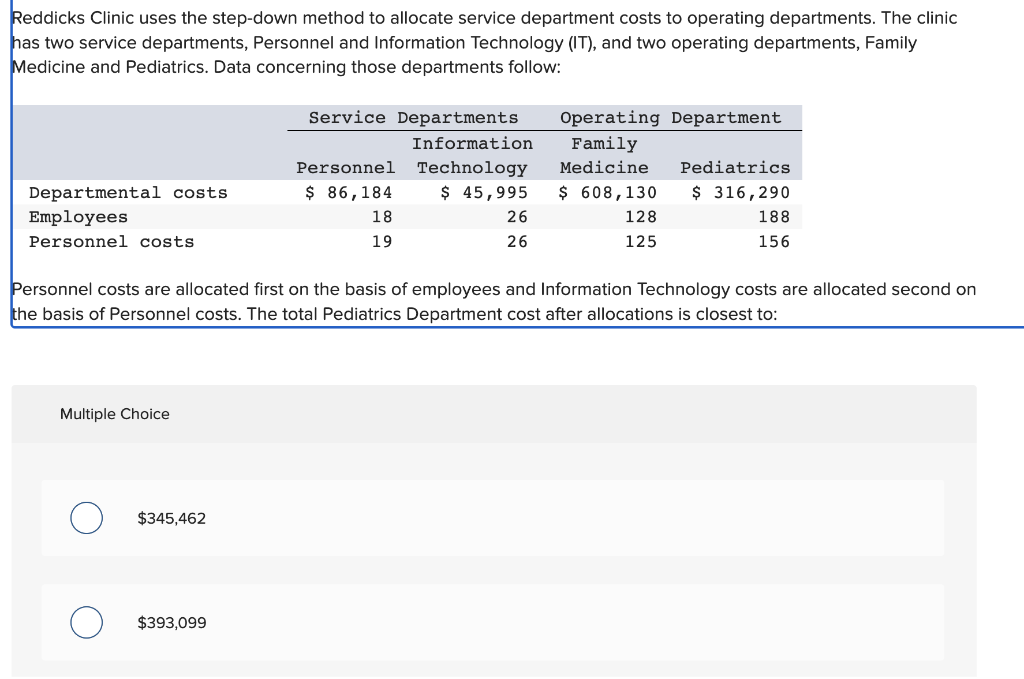Click the Employees row label
Image resolution: width=1024 pixels, height=679 pixels.
pyautogui.click(x=78, y=217)
